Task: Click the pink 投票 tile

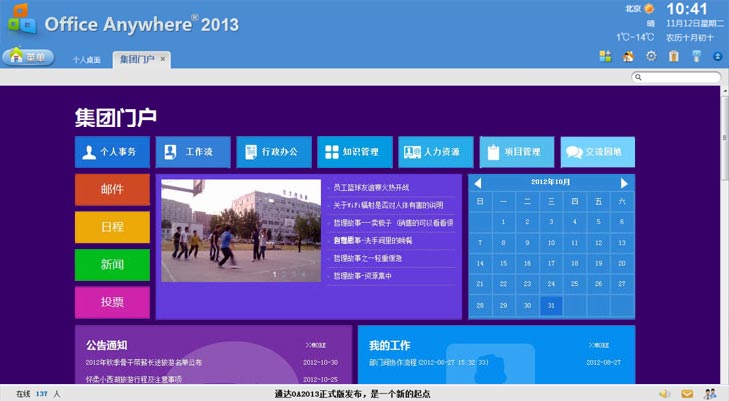Action: pos(112,302)
